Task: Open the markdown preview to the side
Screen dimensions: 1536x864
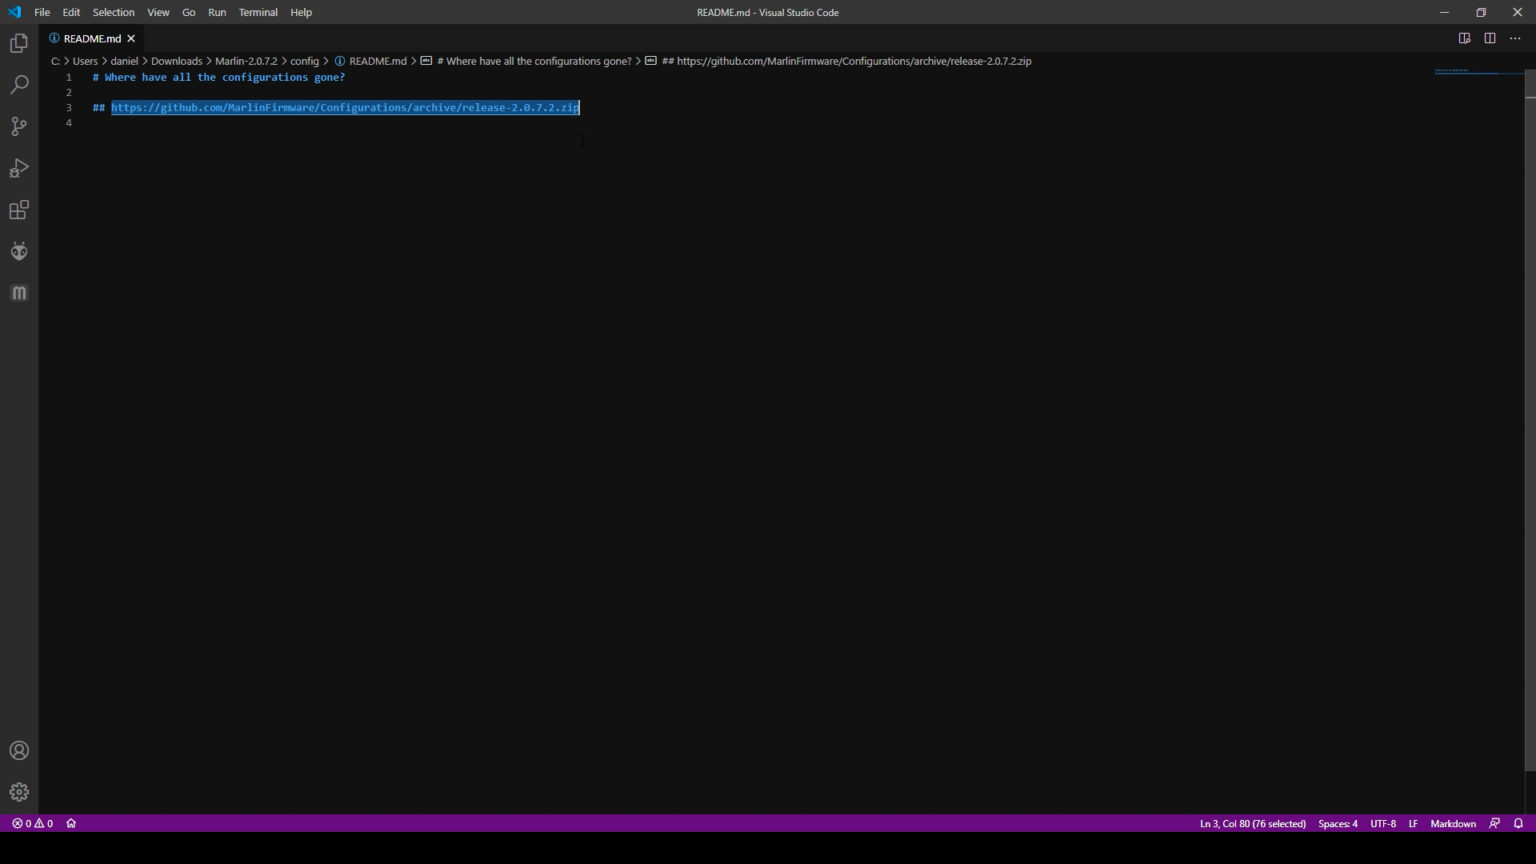Action: 1464,38
